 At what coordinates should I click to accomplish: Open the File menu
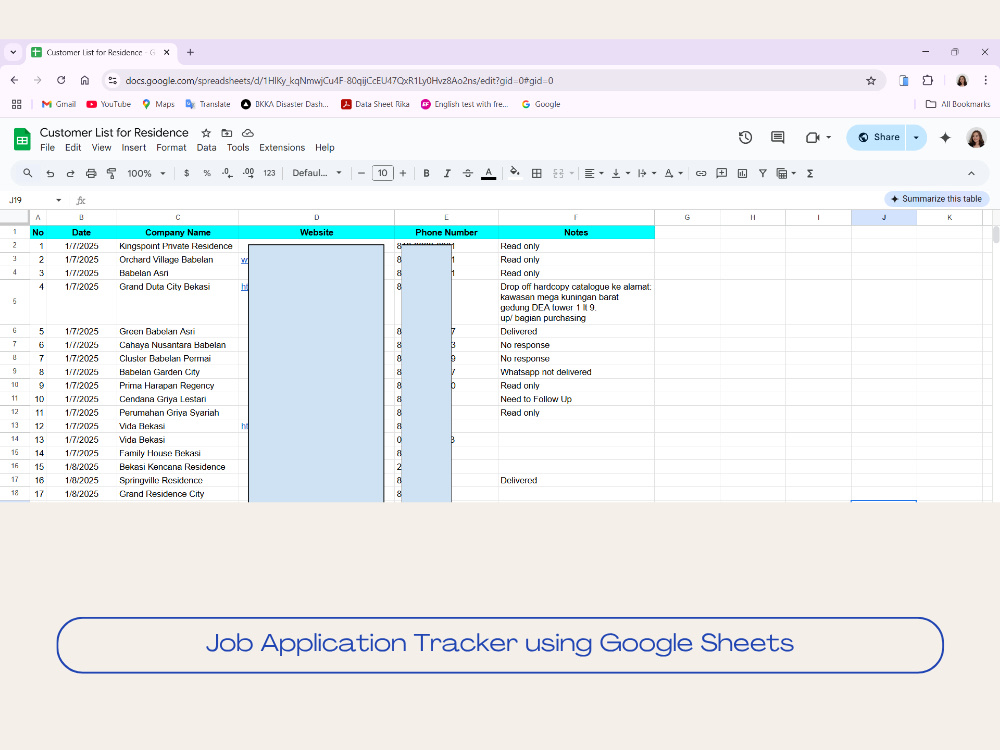tap(47, 147)
